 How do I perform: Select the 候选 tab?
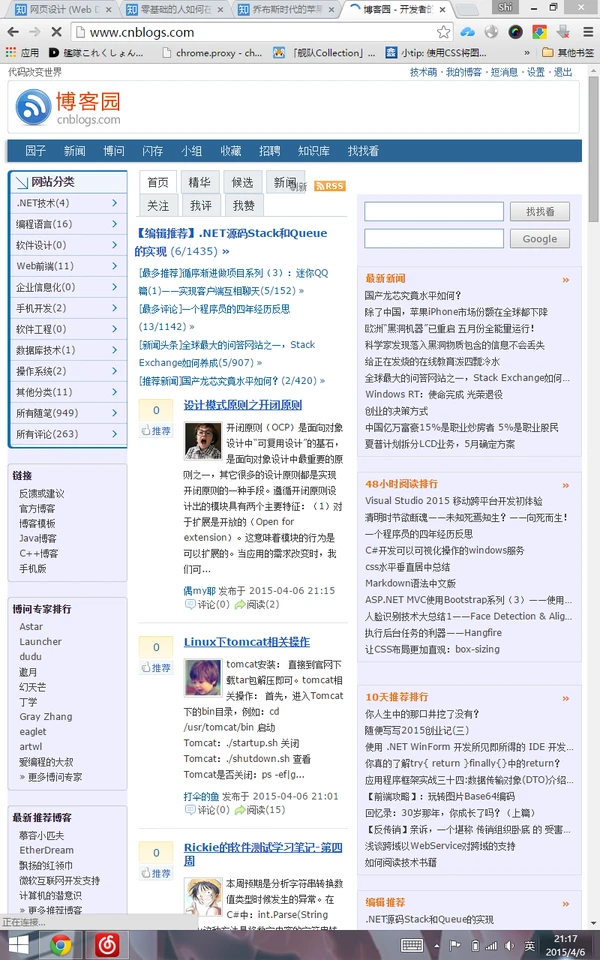242,182
